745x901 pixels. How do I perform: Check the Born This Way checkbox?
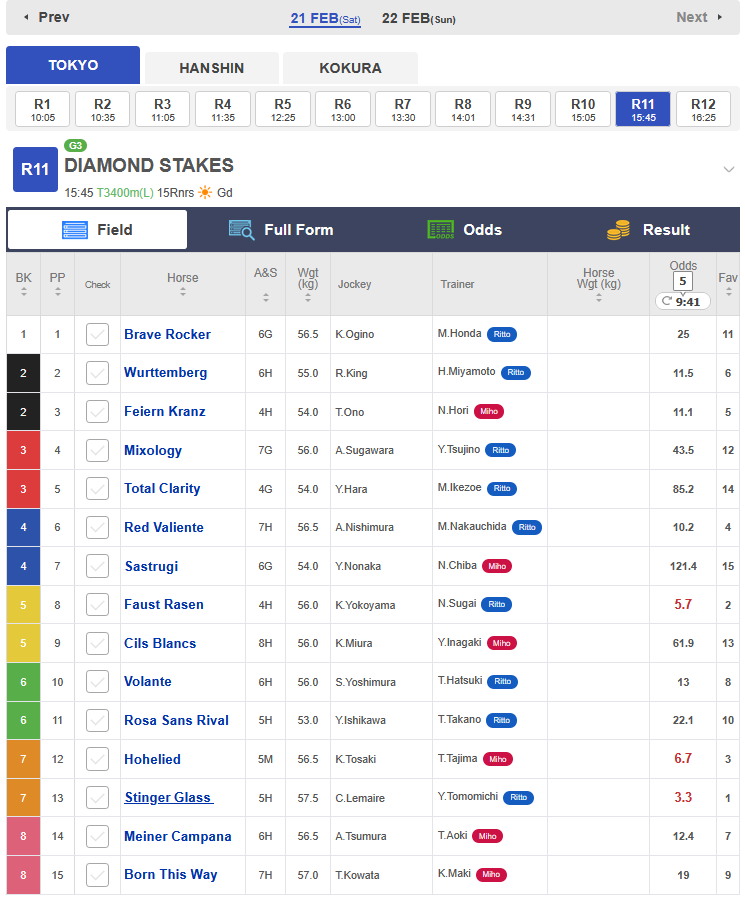[x=98, y=875]
